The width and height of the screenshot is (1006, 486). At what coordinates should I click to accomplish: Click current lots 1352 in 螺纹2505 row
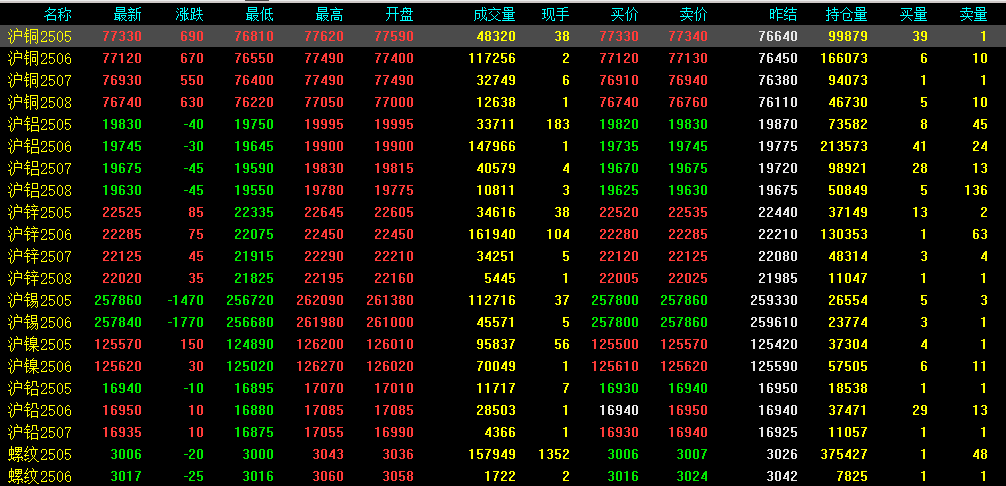click(554, 455)
